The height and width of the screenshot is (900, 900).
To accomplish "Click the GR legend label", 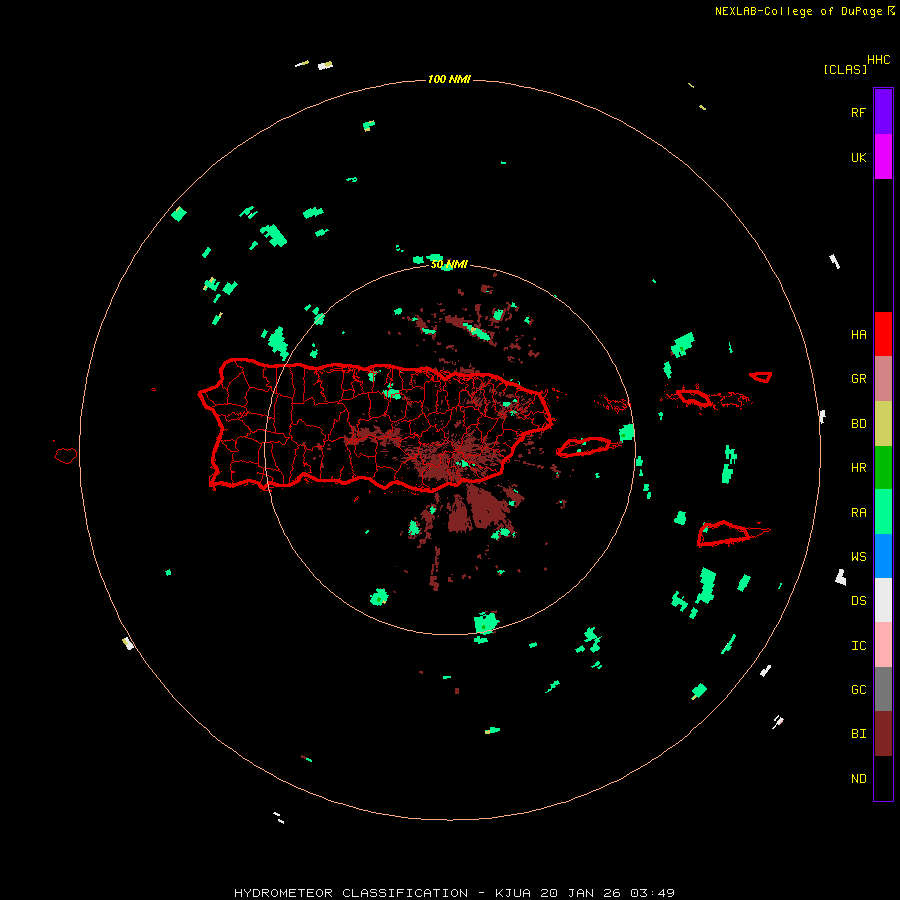I will 858,378.
